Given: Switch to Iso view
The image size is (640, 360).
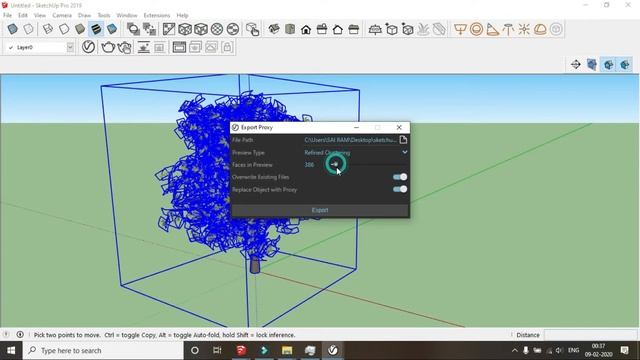Looking at the screenshot, I should pos(274,29).
